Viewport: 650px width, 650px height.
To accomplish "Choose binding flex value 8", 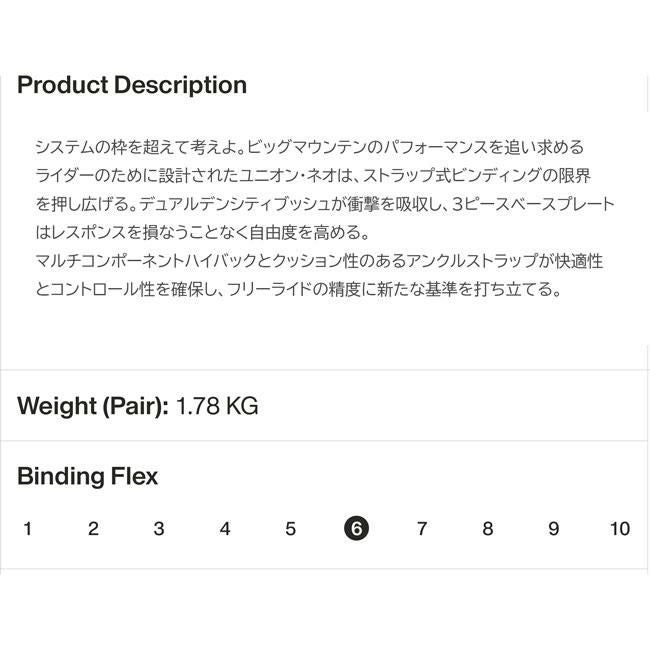I will [x=488, y=529].
